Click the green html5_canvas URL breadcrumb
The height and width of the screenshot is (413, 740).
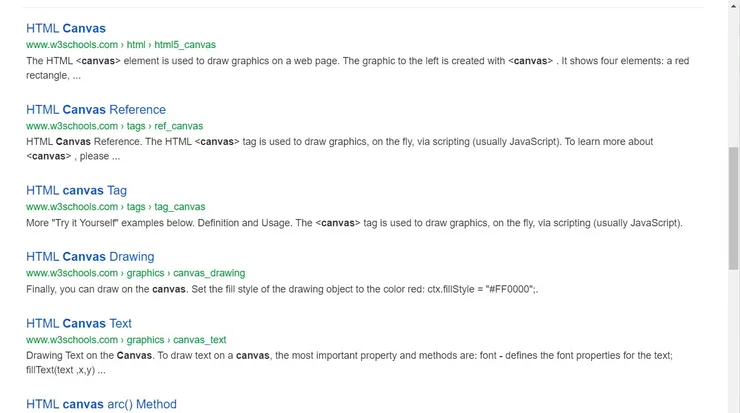[185, 45]
